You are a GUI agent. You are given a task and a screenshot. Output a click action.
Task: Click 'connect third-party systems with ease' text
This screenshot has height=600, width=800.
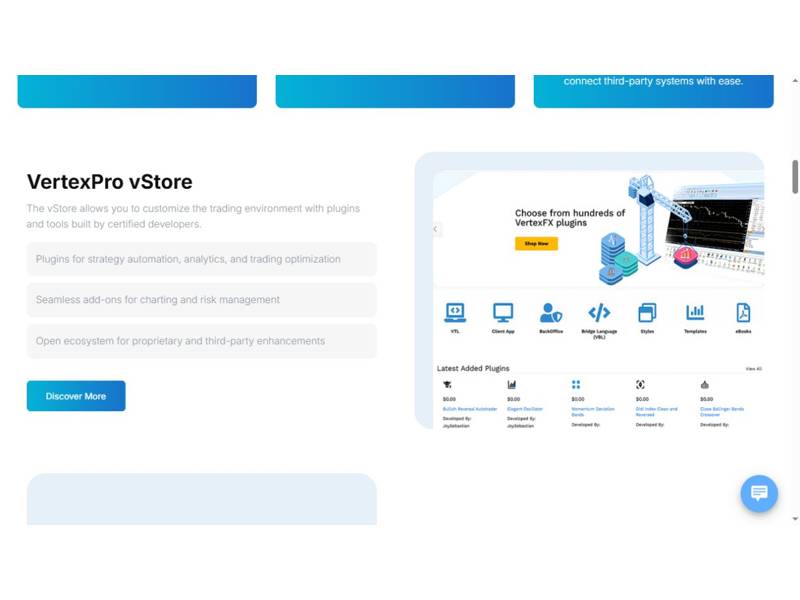[653, 81]
